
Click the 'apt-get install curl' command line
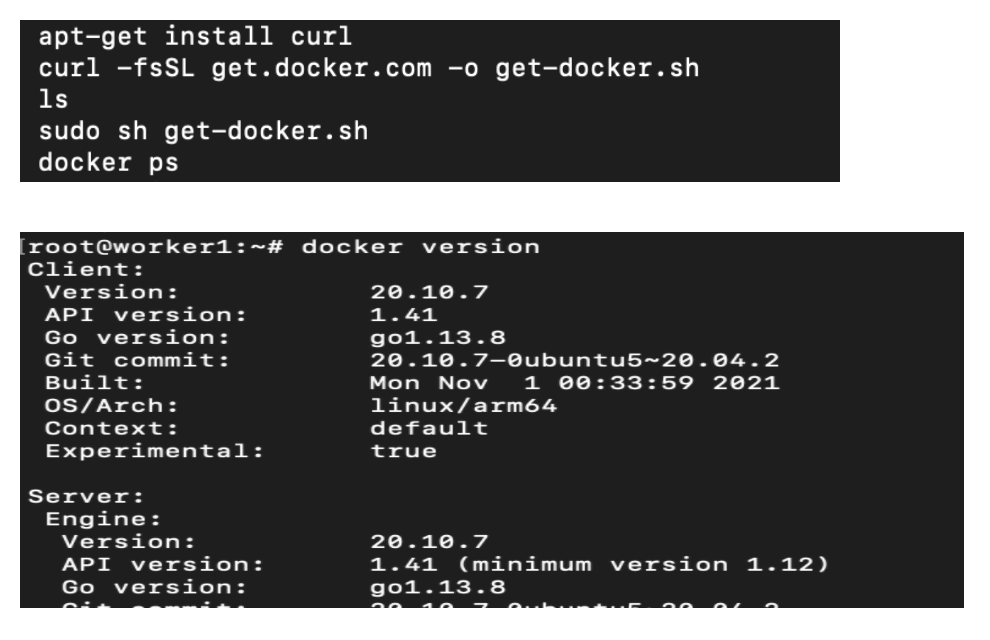pos(195,37)
